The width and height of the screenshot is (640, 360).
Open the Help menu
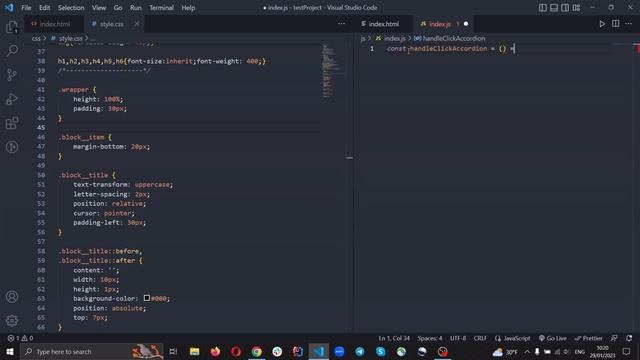pyautogui.click(x=188, y=8)
